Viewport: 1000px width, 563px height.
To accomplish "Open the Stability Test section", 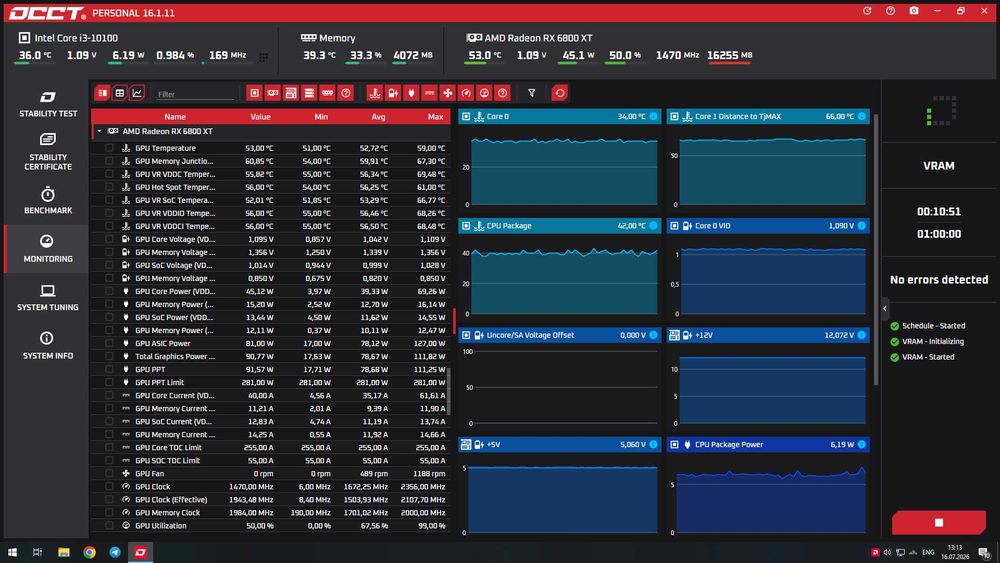I will click(x=47, y=104).
